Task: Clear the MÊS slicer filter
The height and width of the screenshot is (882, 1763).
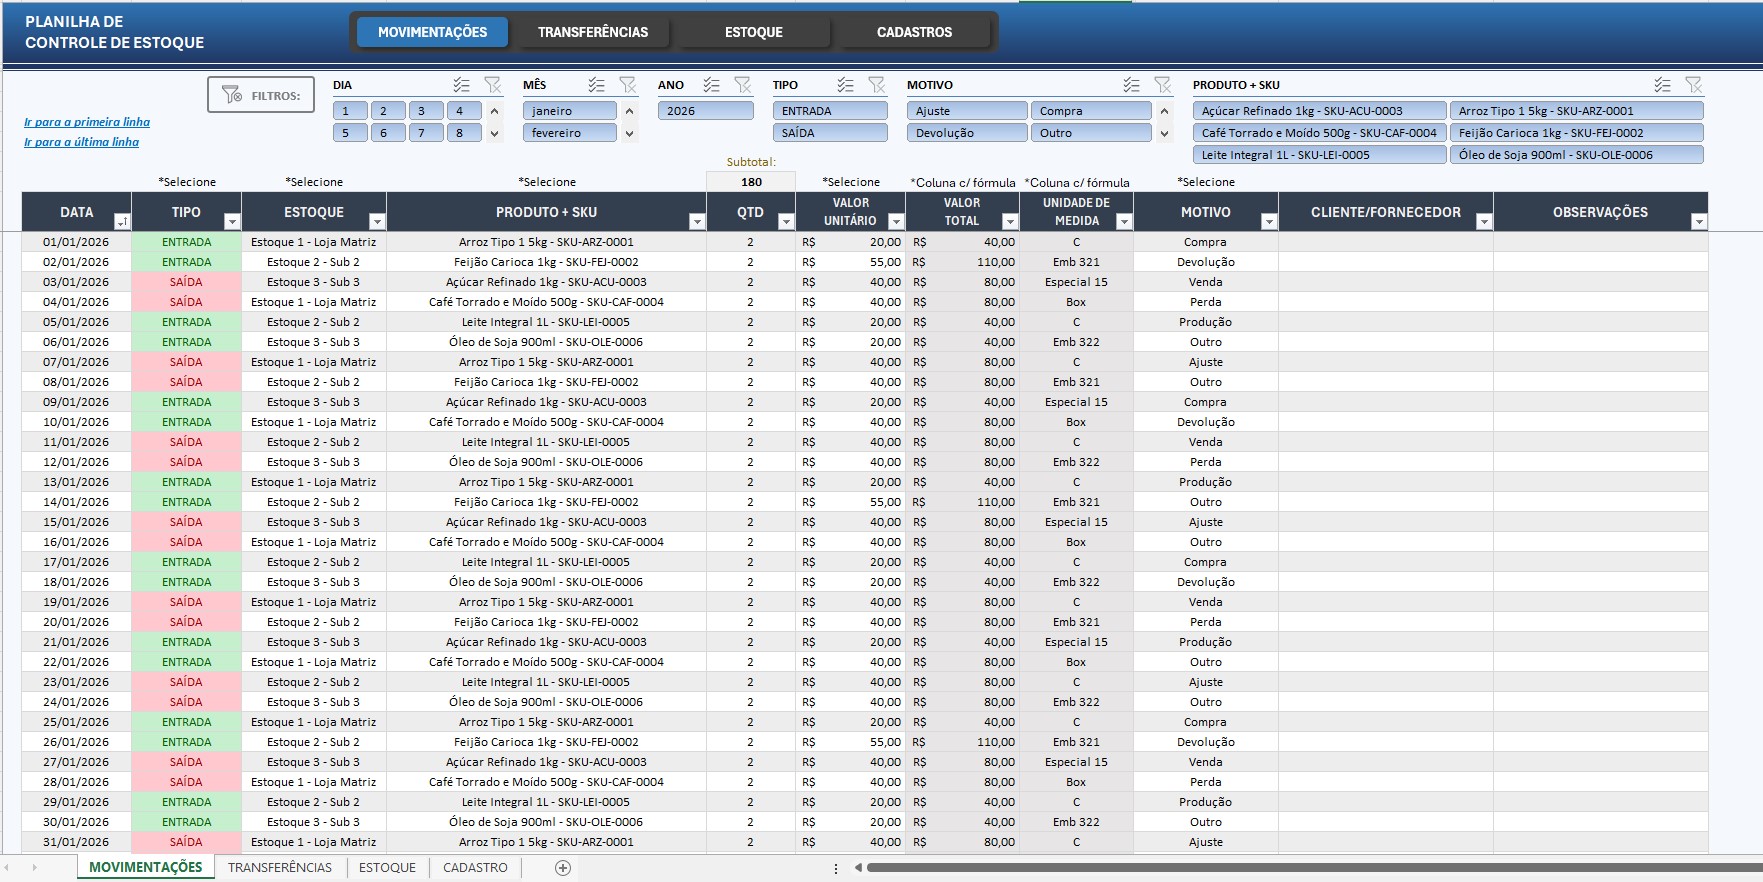Action: (627, 85)
